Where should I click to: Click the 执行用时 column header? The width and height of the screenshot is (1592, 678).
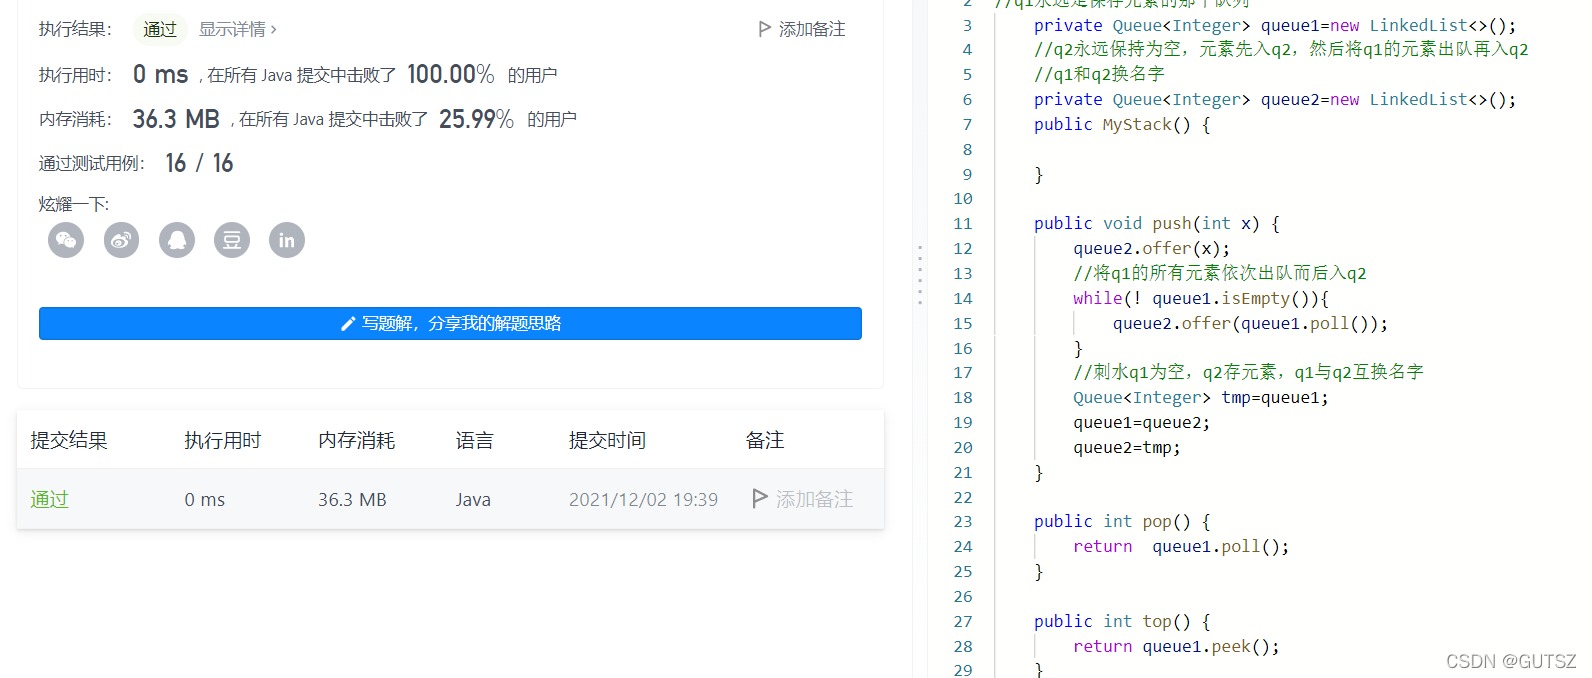coord(223,440)
